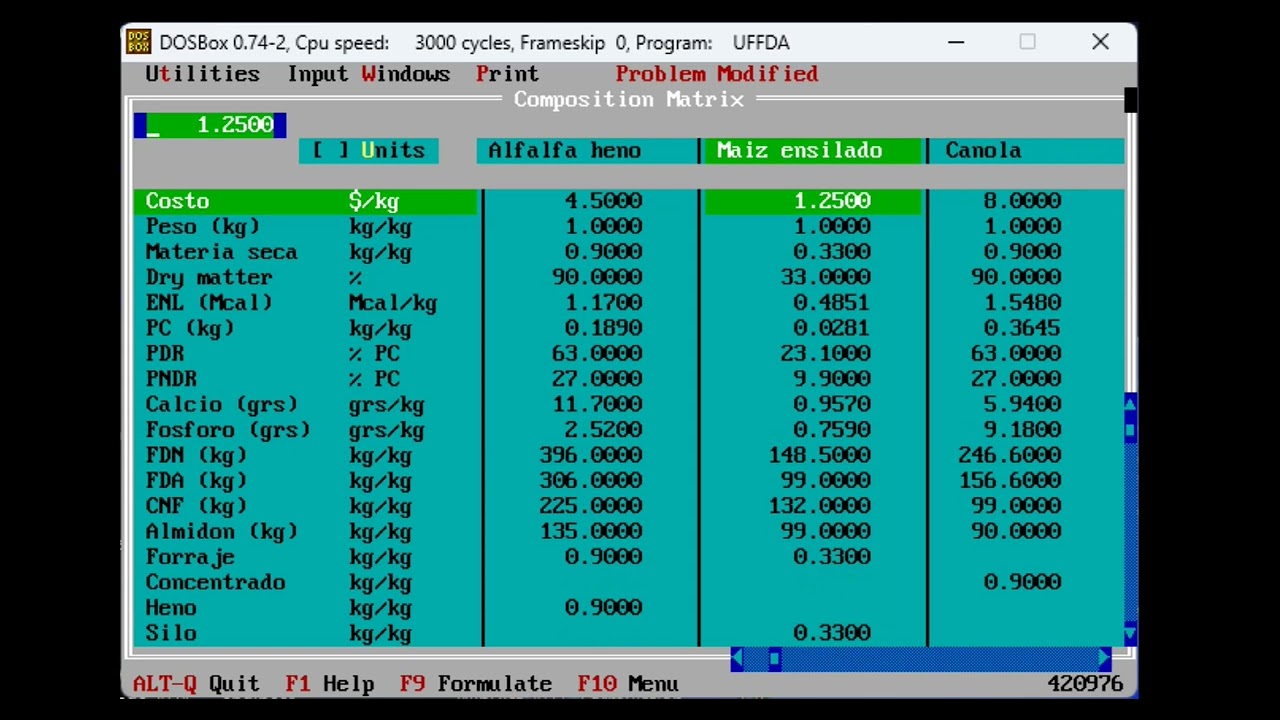The height and width of the screenshot is (720, 1280).
Task: Click F1 Help in the status bar
Action: pos(329,684)
